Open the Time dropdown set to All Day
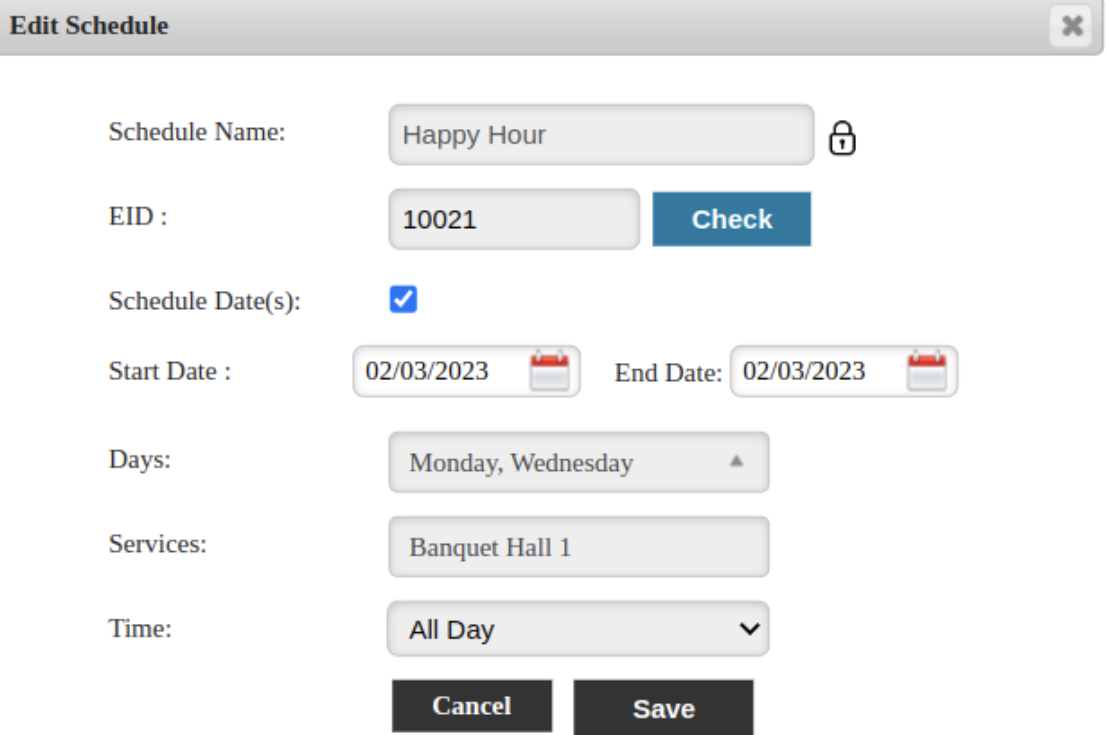The height and width of the screenshot is (735, 1106). [578, 629]
